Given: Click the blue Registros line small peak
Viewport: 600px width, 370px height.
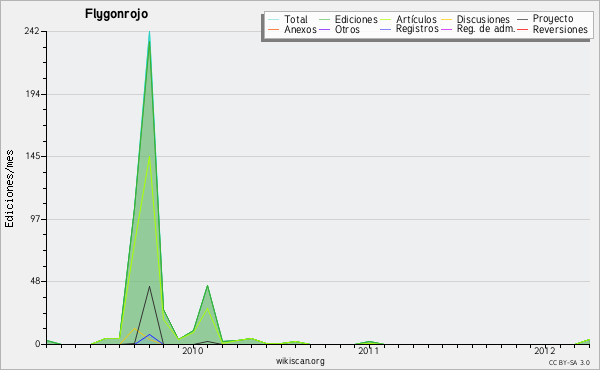Looking at the screenshot, I should tap(149, 334).
